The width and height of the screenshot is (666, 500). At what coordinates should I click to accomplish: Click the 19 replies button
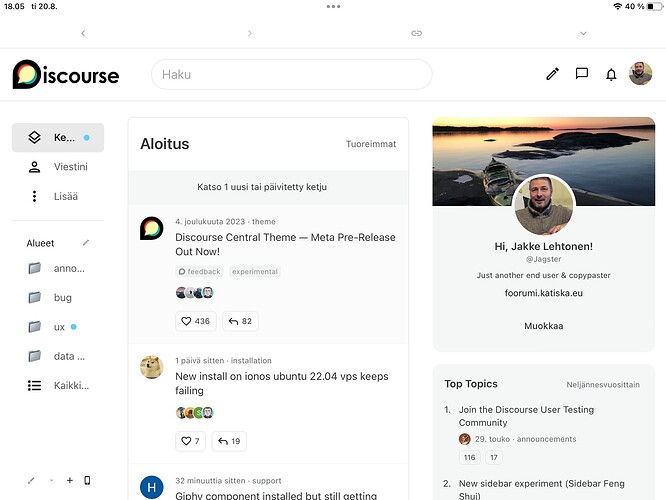pyautogui.click(x=229, y=441)
